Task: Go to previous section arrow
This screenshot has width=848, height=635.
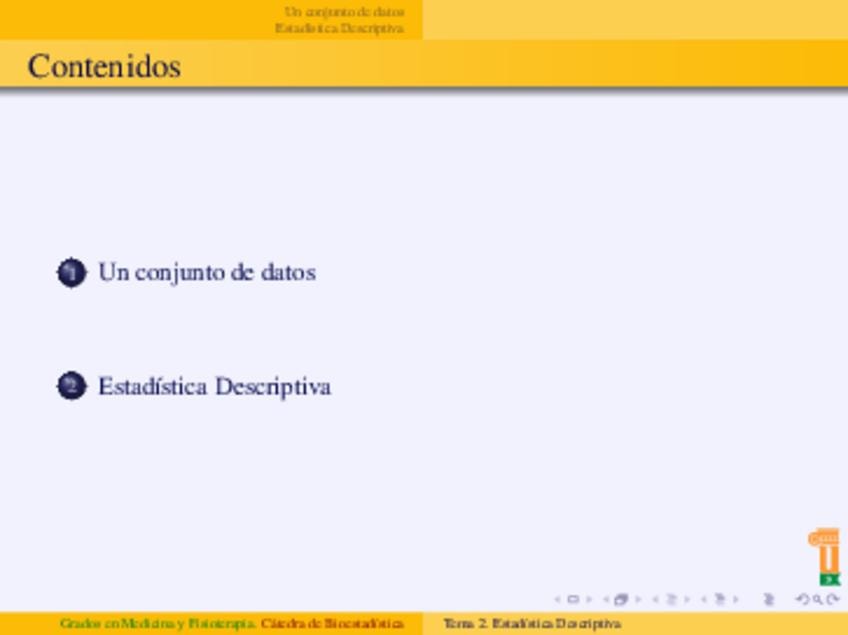Action: 704,599
